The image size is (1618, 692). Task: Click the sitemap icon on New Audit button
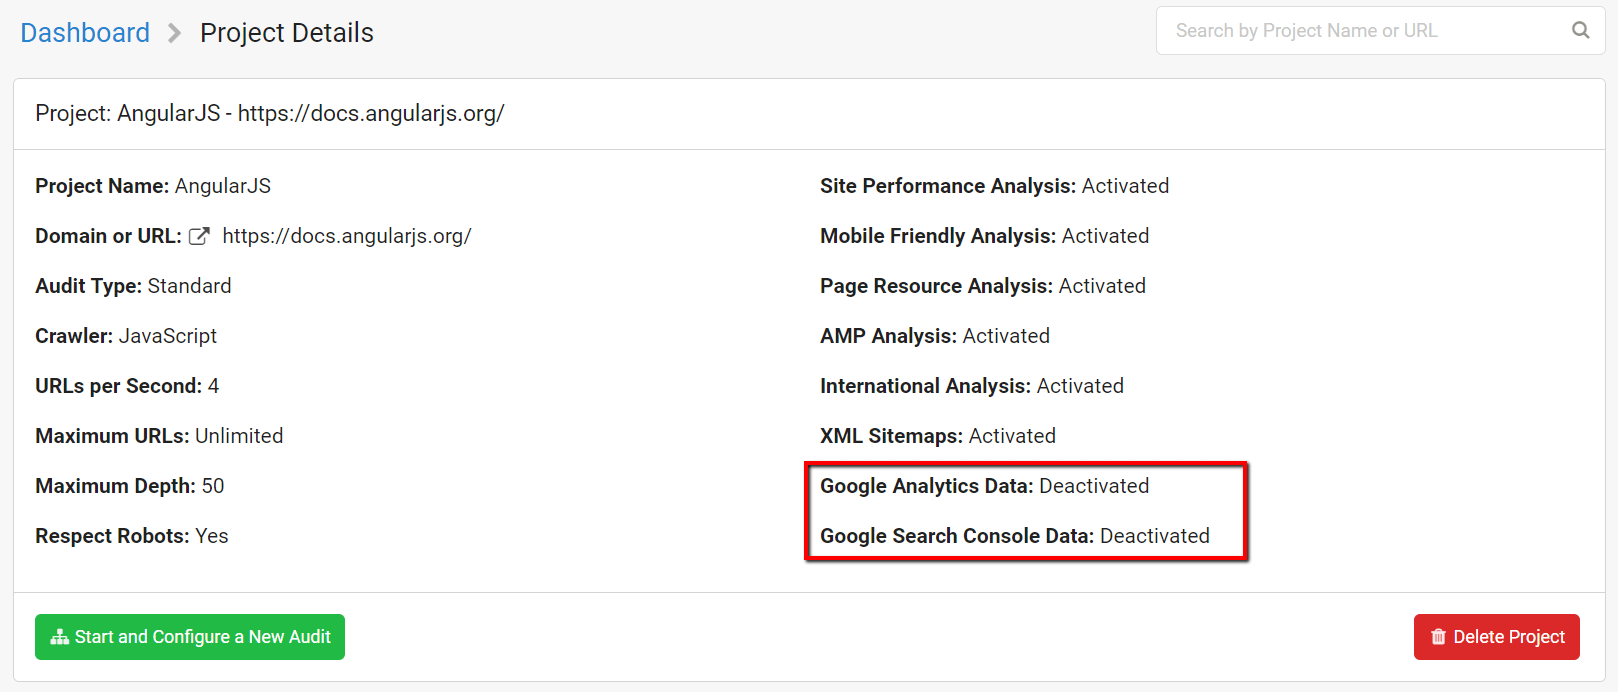point(60,637)
